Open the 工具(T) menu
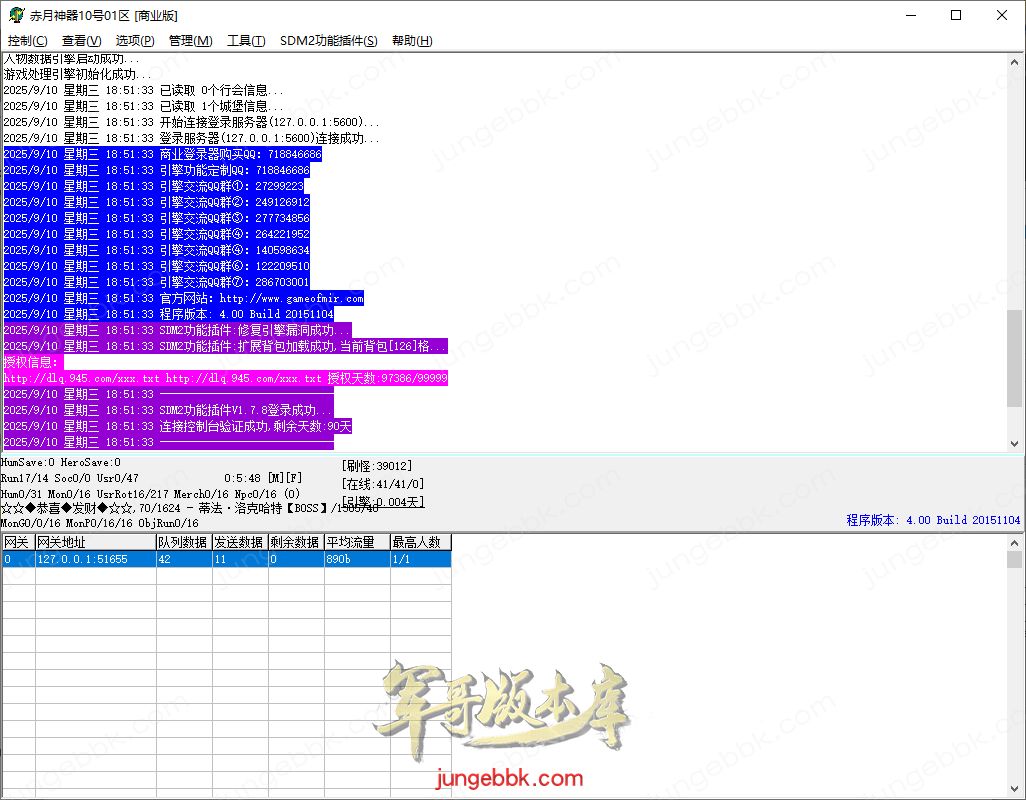 [x=246, y=41]
